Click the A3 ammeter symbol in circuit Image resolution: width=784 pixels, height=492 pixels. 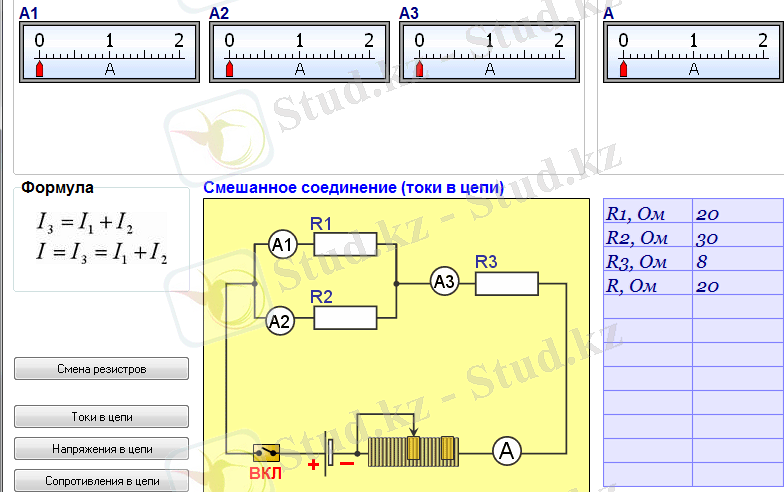coord(444,283)
